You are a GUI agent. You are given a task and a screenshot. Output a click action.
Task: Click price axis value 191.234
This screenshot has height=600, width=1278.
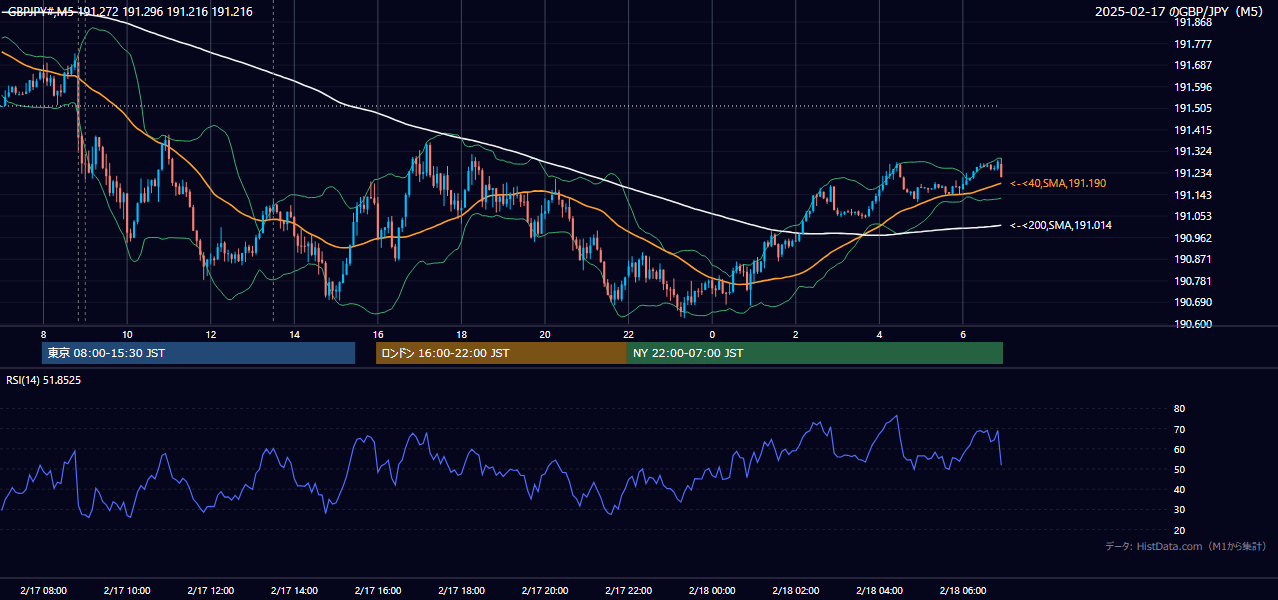(1192, 173)
